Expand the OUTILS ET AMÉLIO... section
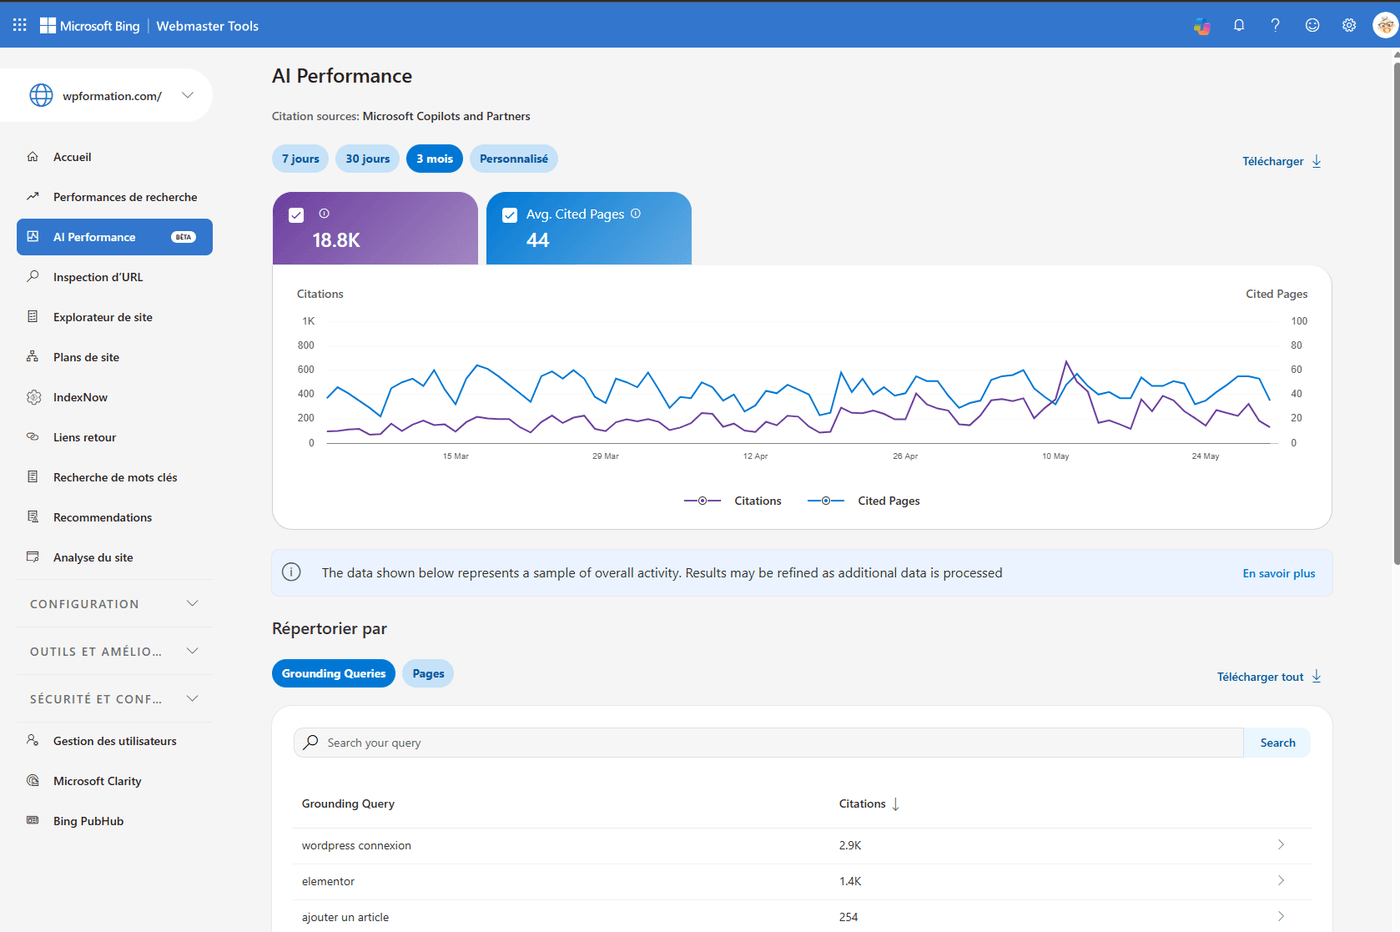Viewport: 1400px width, 932px height. coord(193,651)
